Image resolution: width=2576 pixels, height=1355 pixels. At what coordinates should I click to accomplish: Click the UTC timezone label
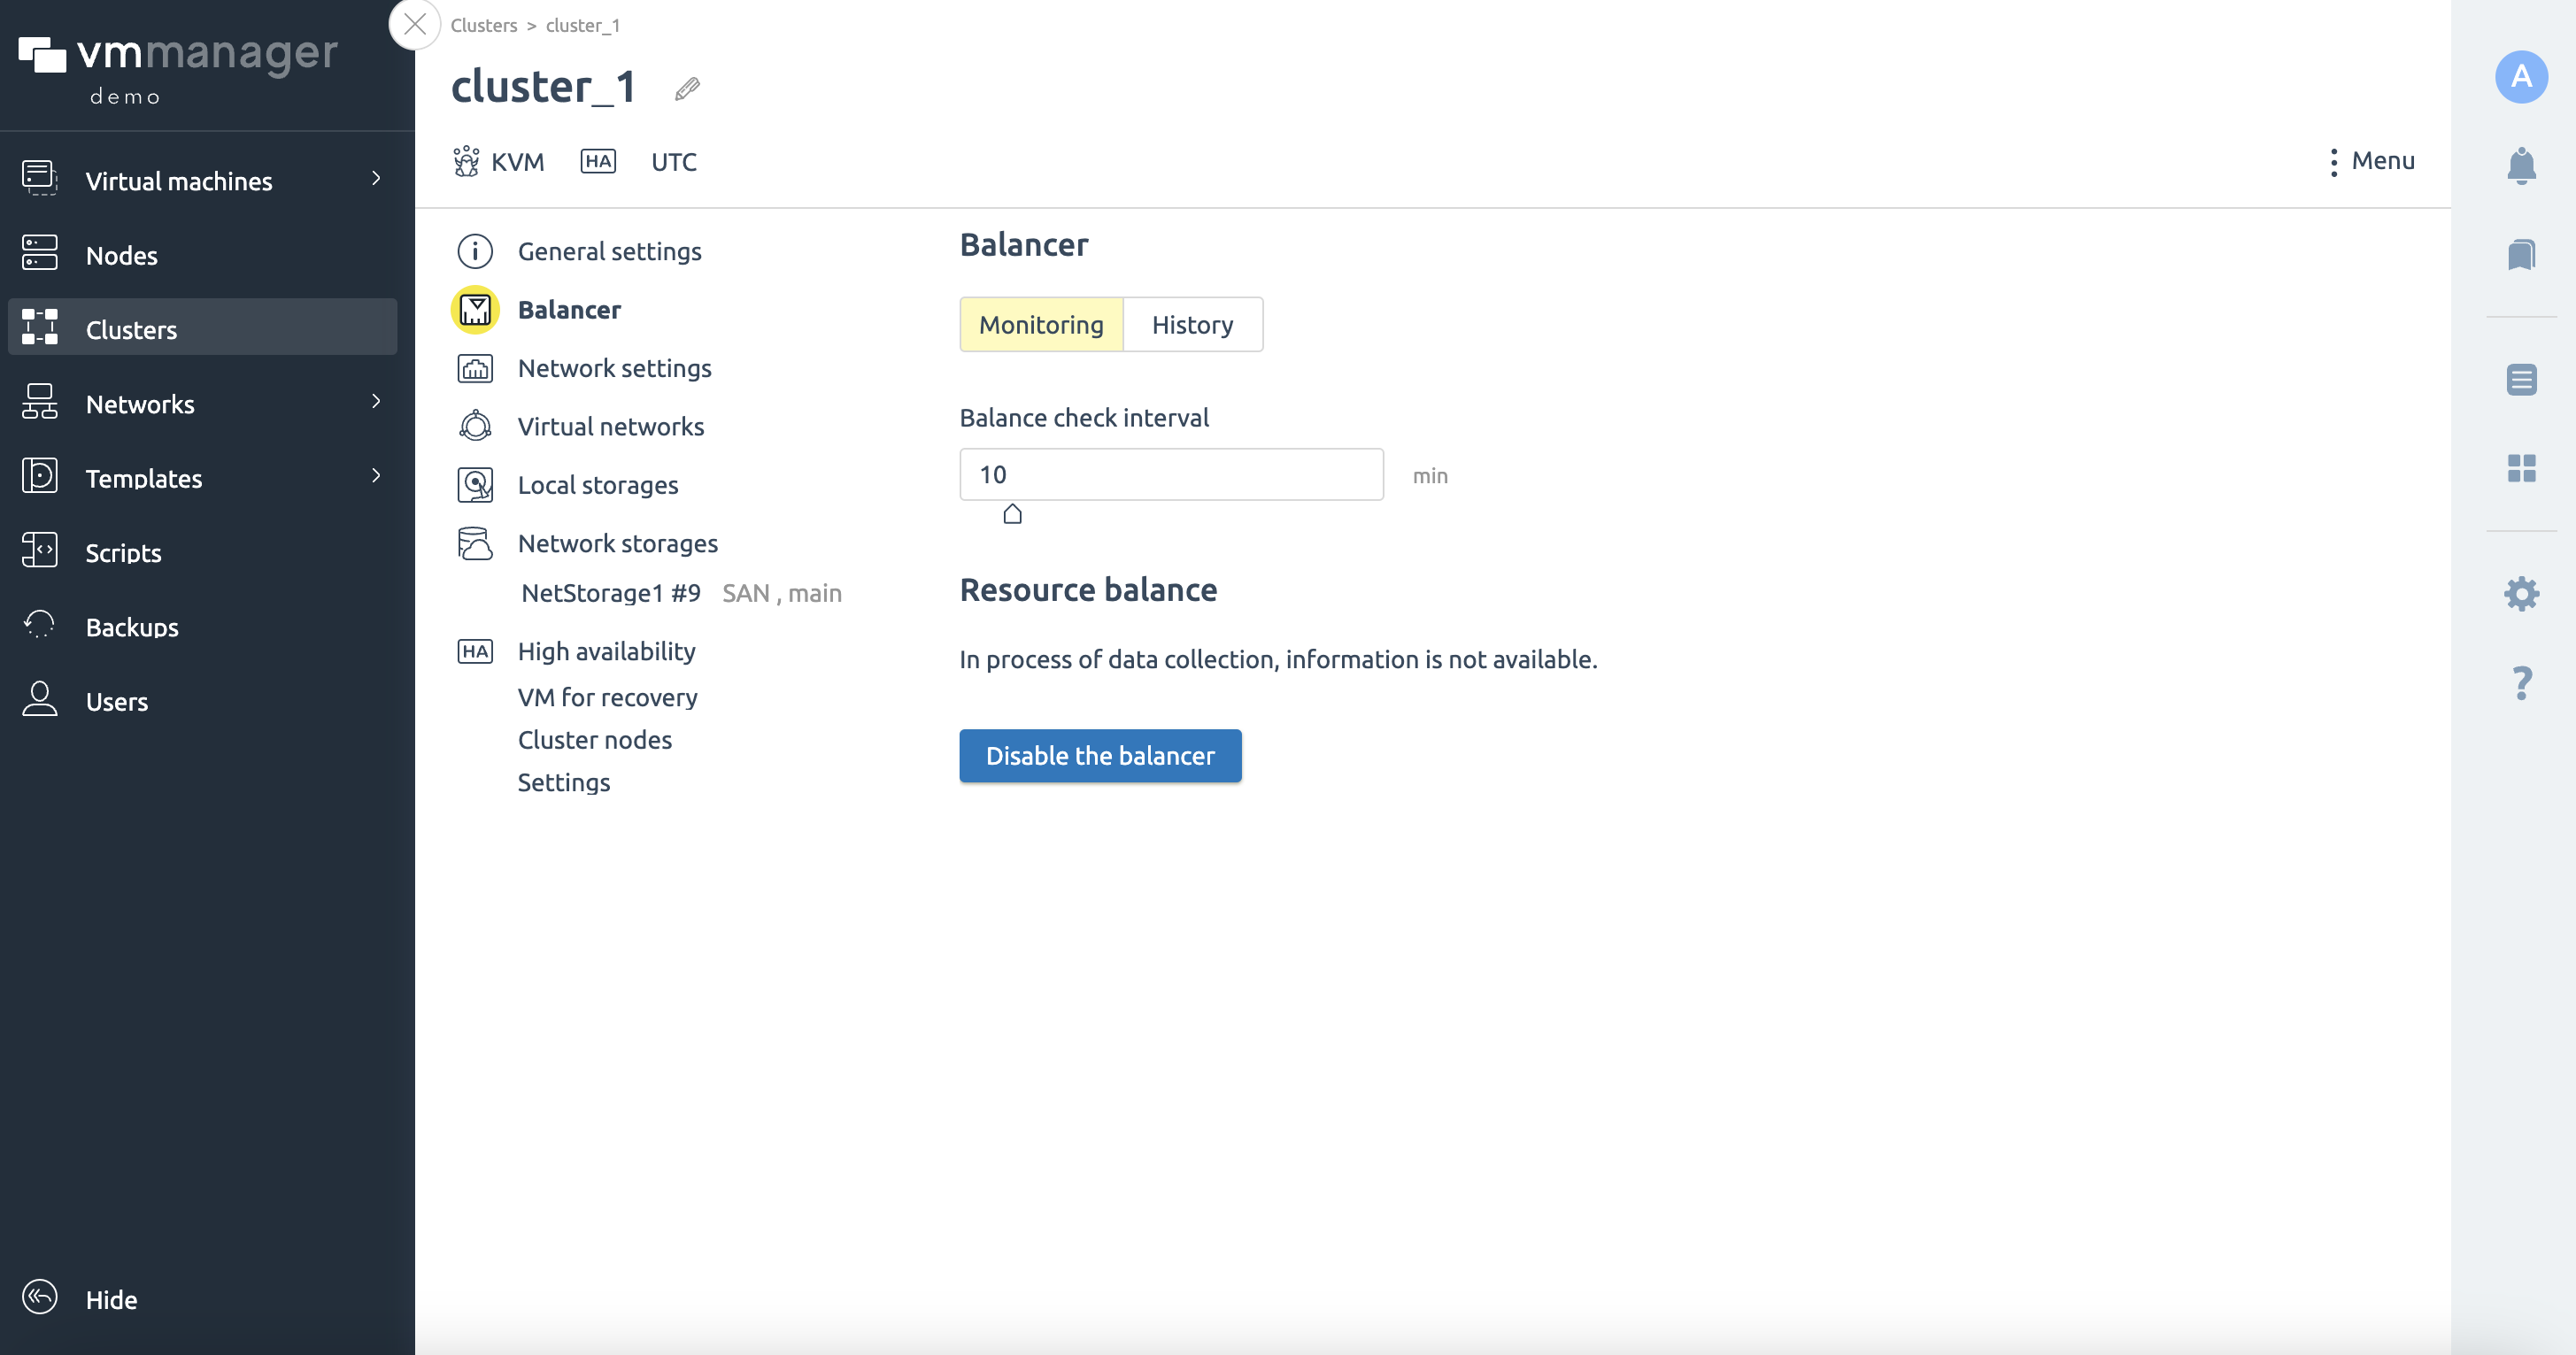673,162
